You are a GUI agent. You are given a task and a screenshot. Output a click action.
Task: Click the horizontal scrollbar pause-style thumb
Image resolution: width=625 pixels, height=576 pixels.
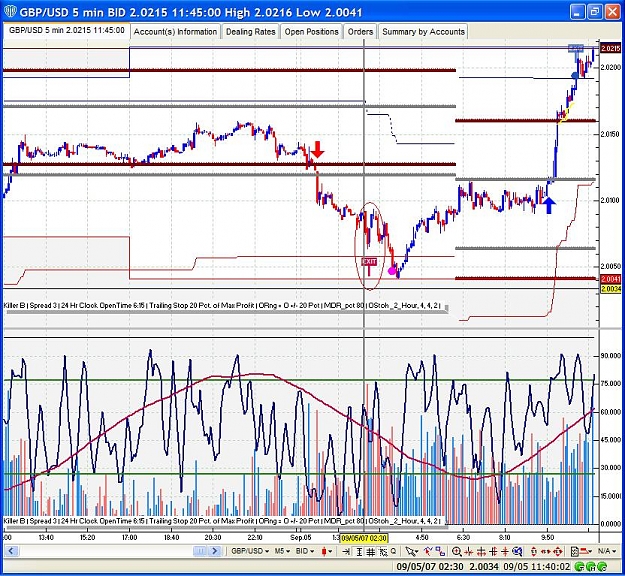click(200, 551)
